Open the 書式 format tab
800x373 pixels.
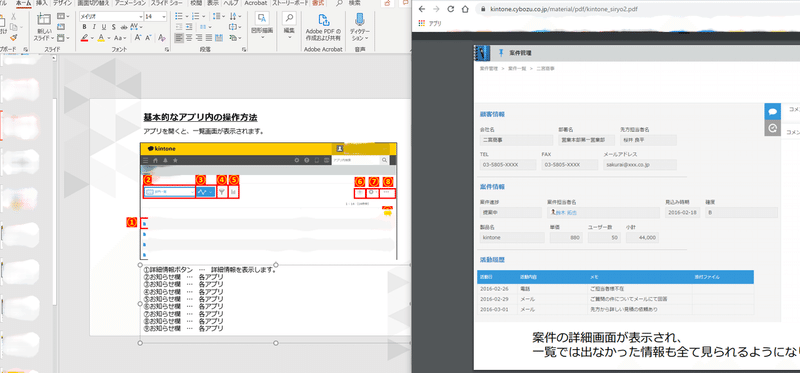tap(318, 3)
